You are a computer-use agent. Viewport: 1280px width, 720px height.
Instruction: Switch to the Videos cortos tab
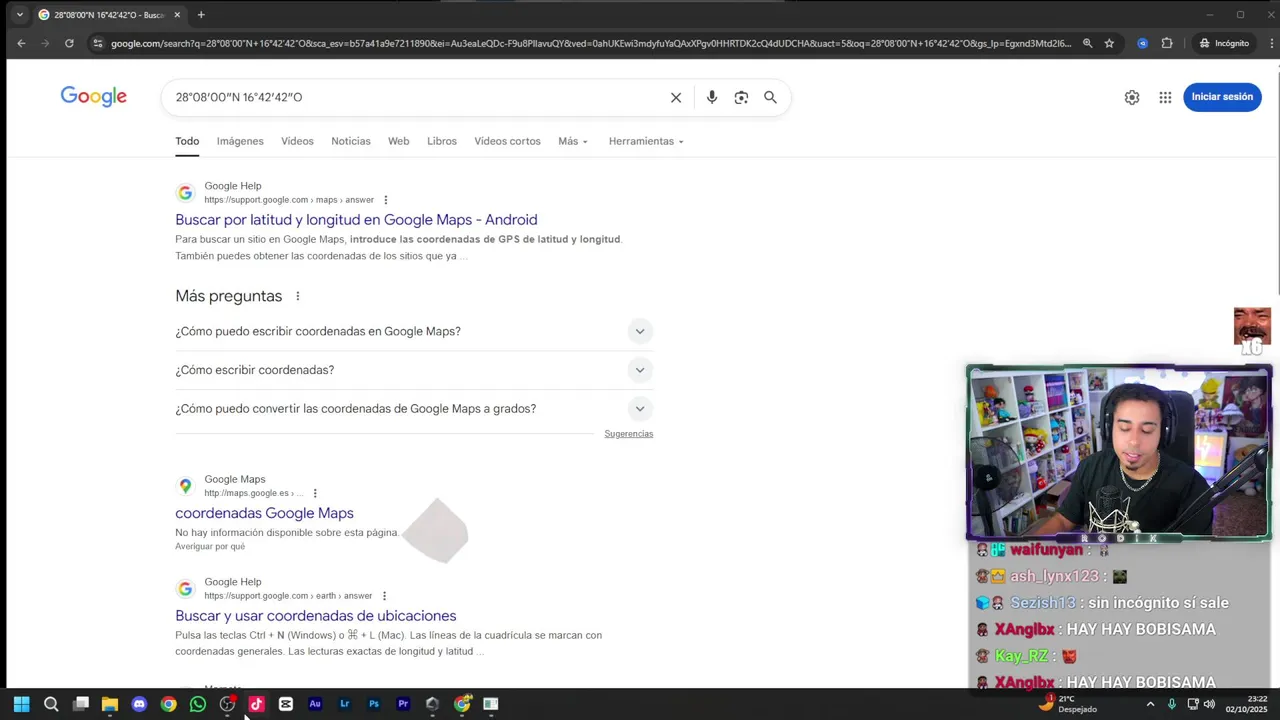click(507, 141)
